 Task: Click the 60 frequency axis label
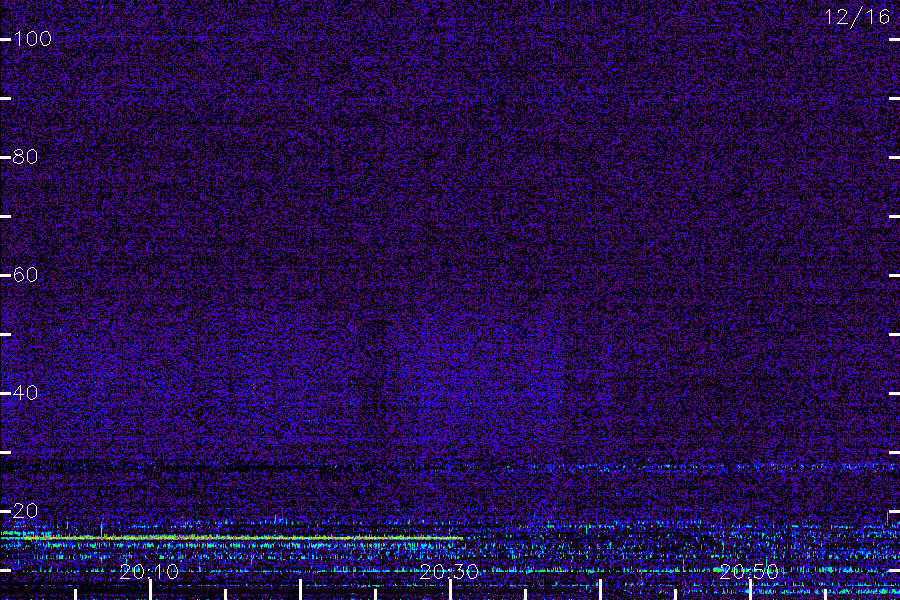[x=25, y=274]
